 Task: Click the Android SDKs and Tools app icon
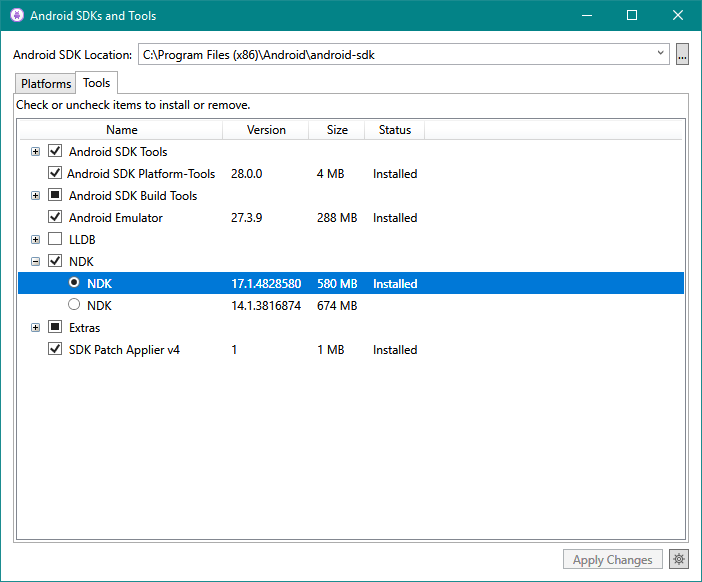click(17, 15)
